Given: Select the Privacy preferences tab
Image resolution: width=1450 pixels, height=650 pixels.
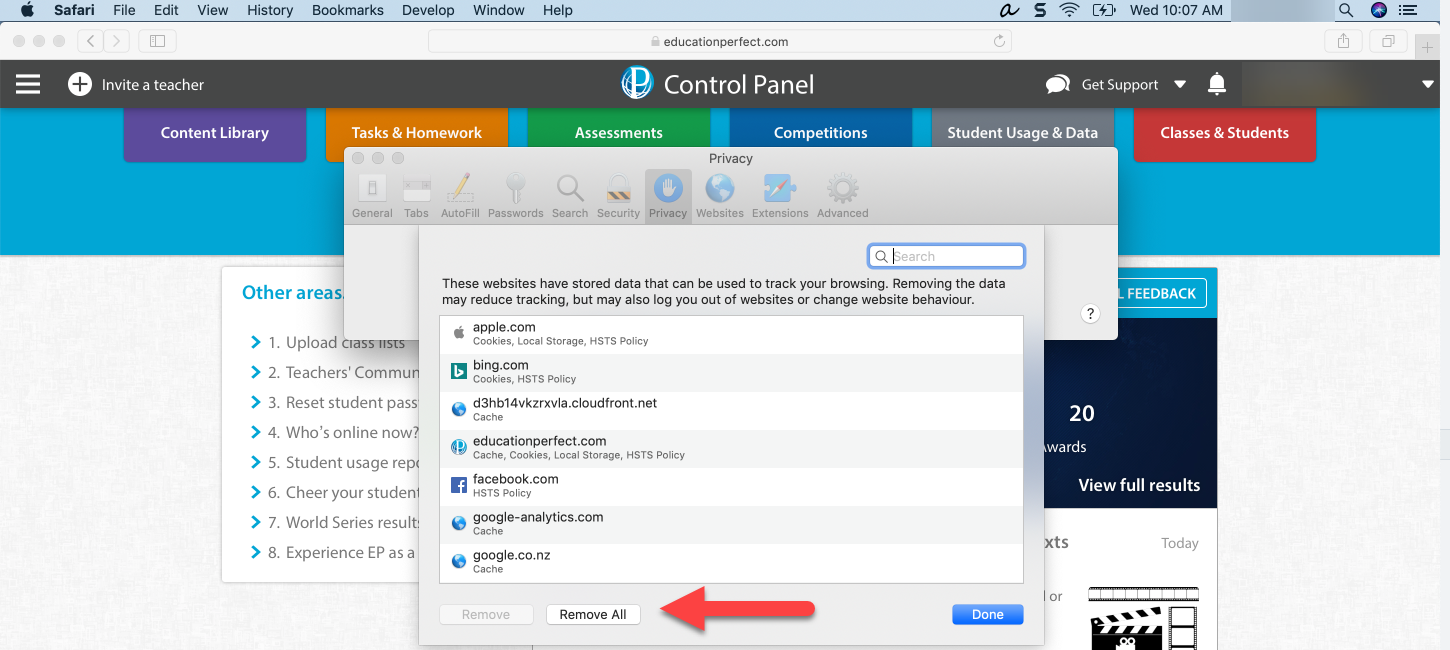Looking at the screenshot, I should pyautogui.click(x=668, y=196).
